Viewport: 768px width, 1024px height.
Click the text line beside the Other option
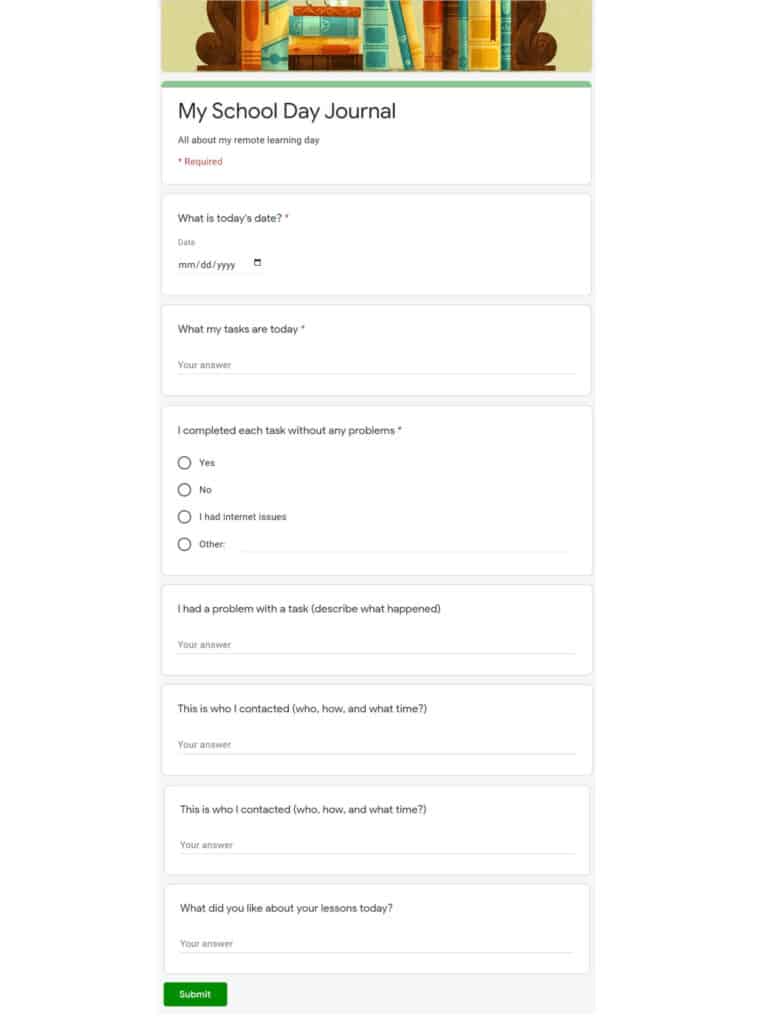coord(404,545)
